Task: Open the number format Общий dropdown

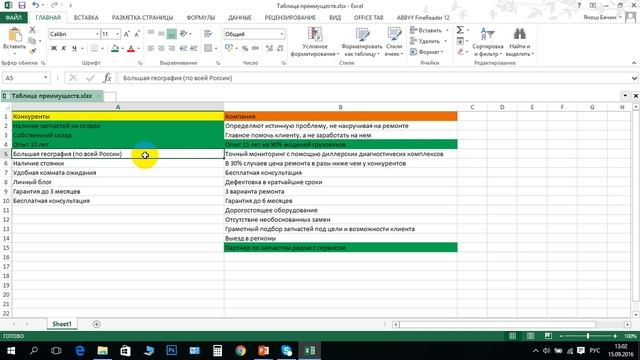Action: coord(282,34)
